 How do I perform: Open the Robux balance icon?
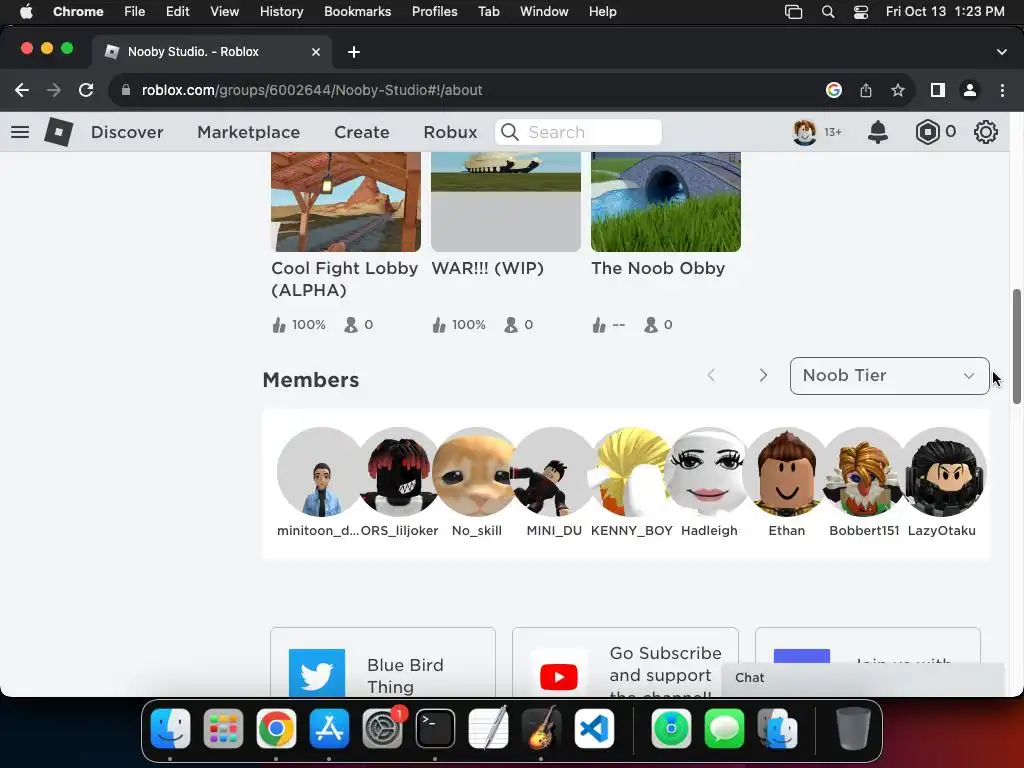(927, 132)
